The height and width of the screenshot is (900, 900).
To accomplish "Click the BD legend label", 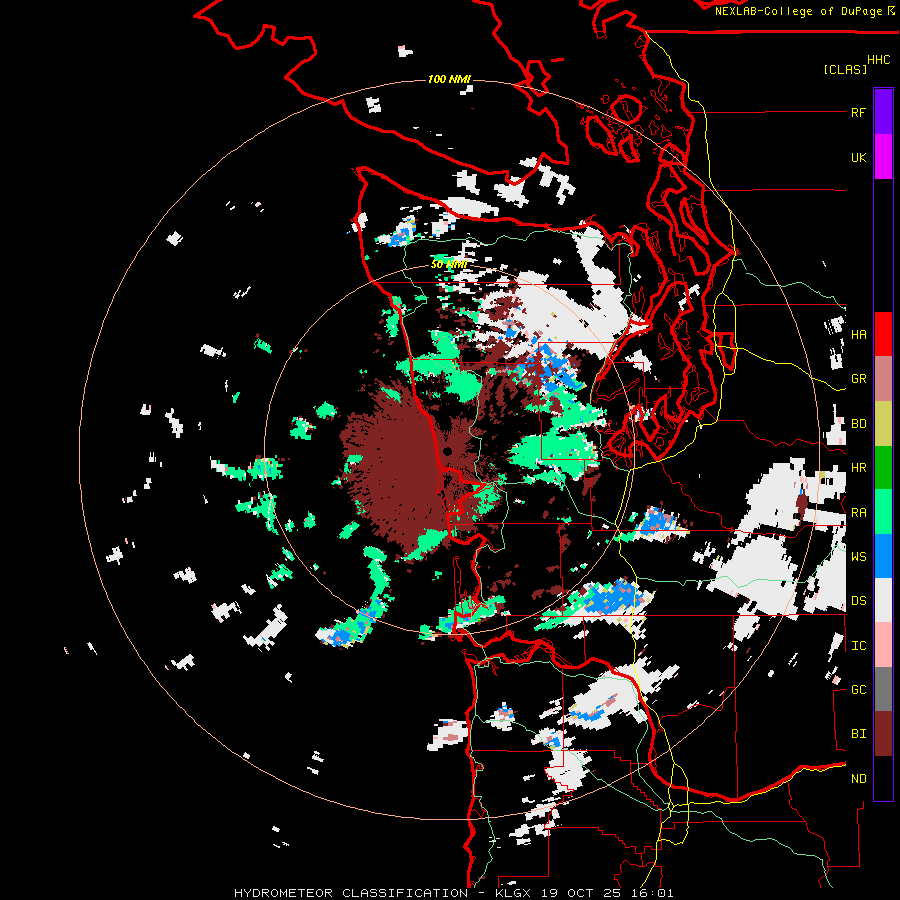I will pyautogui.click(x=858, y=424).
